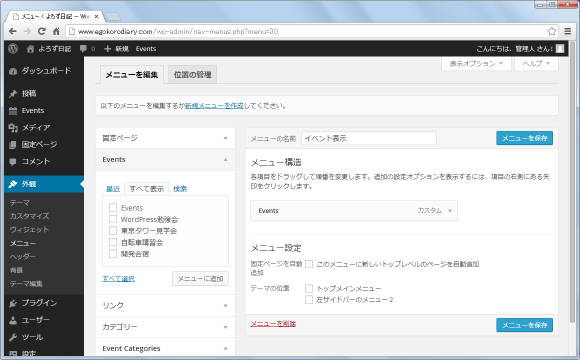Check the WordPress勉強会 event checkbox

pyautogui.click(x=113, y=219)
